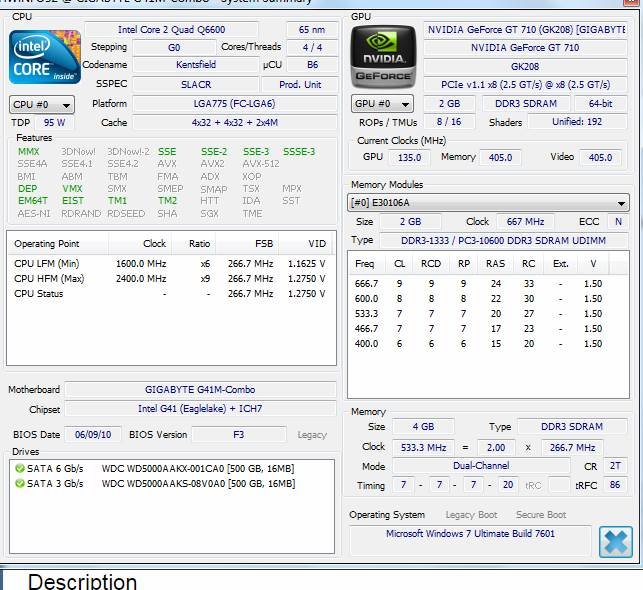Click the green check icon beside SATA 6 Gb/s
643x590 pixels.
click(x=19, y=468)
